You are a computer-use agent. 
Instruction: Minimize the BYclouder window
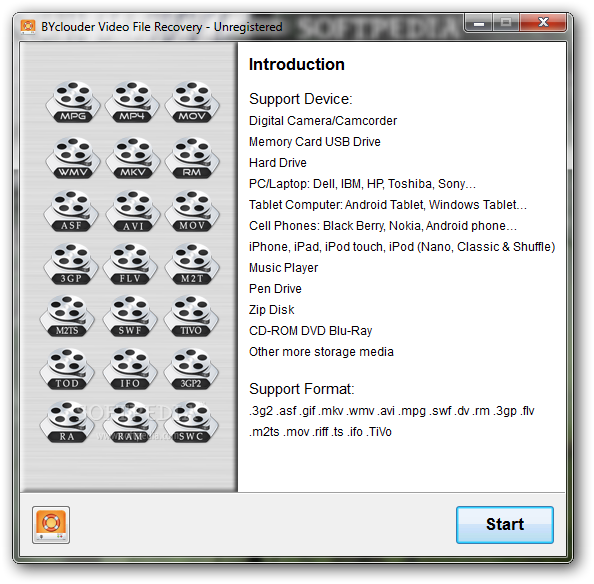479,23
